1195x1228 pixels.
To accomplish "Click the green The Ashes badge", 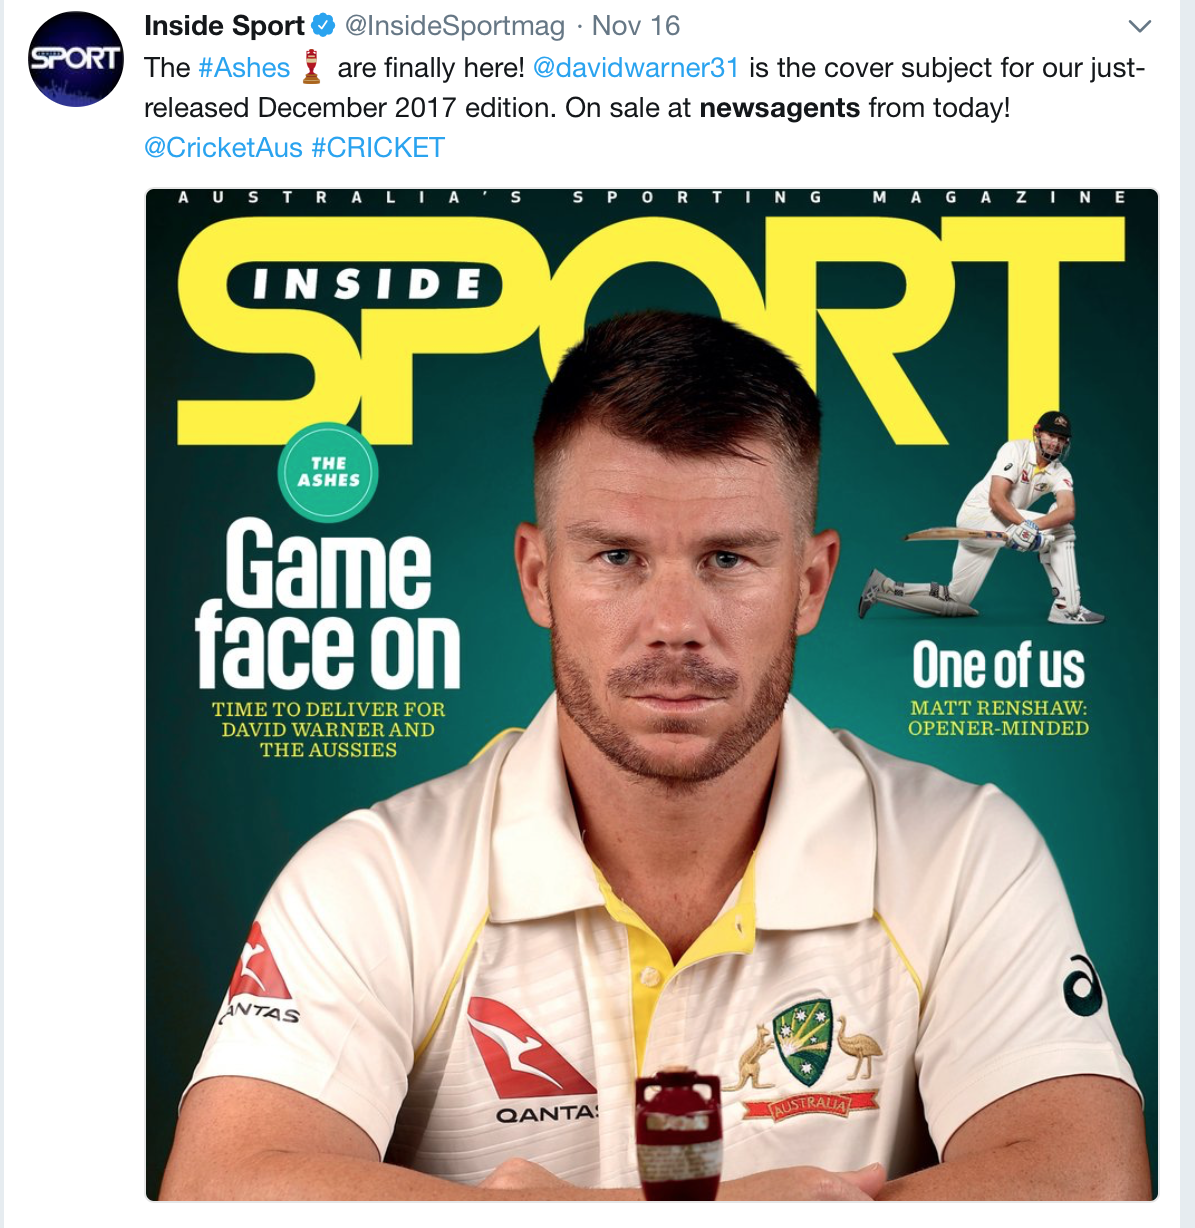I will (328, 472).
